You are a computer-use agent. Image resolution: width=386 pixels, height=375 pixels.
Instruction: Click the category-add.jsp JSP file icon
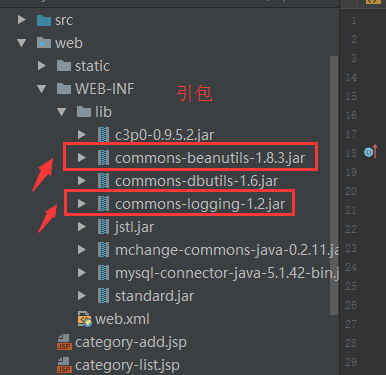point(64,342)
